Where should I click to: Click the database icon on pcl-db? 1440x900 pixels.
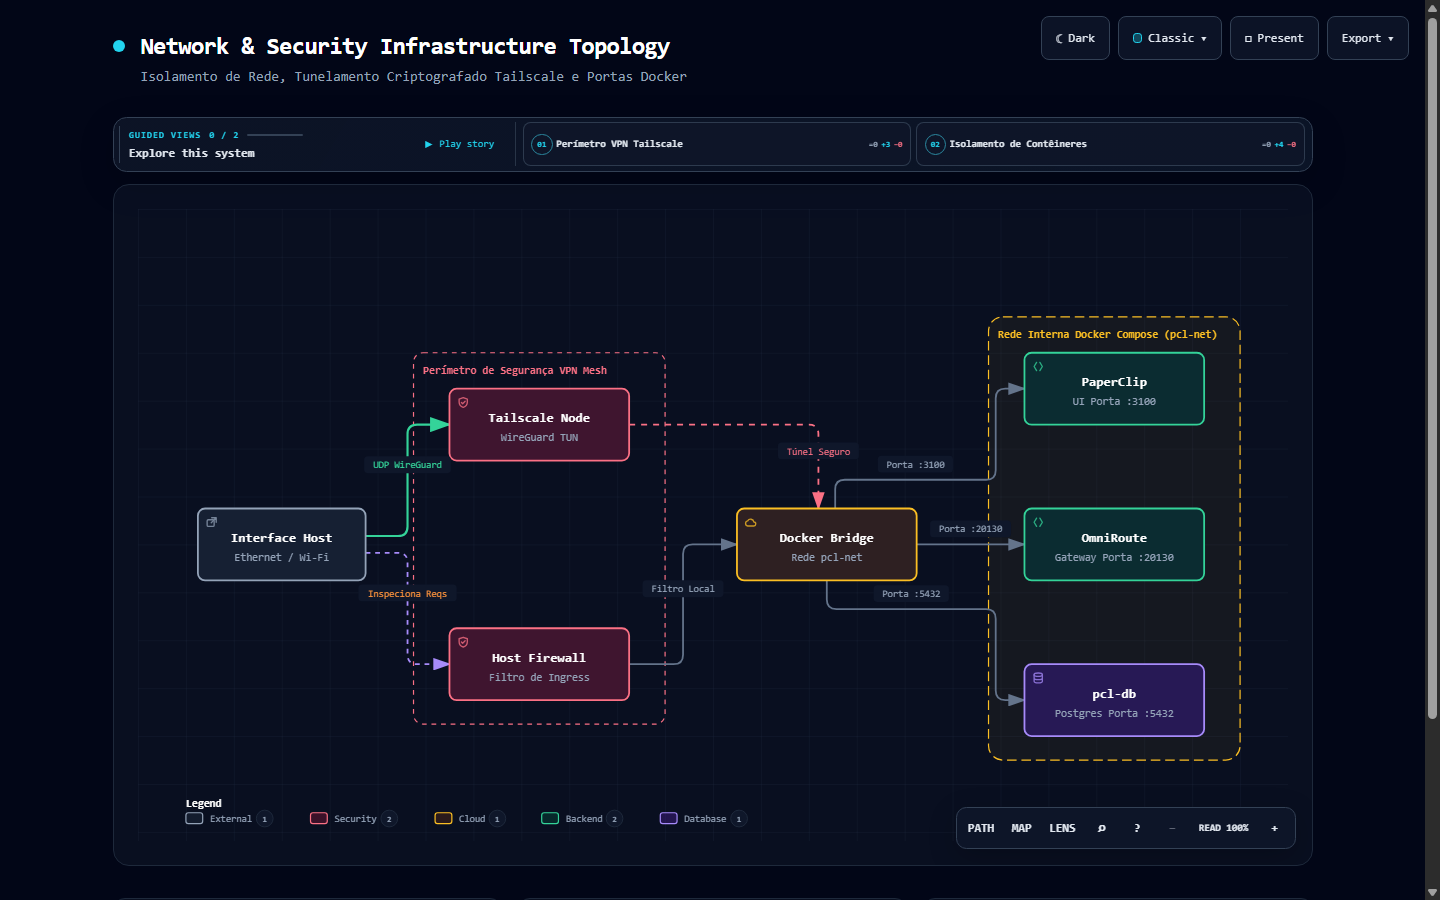[x=1038, y=678]
